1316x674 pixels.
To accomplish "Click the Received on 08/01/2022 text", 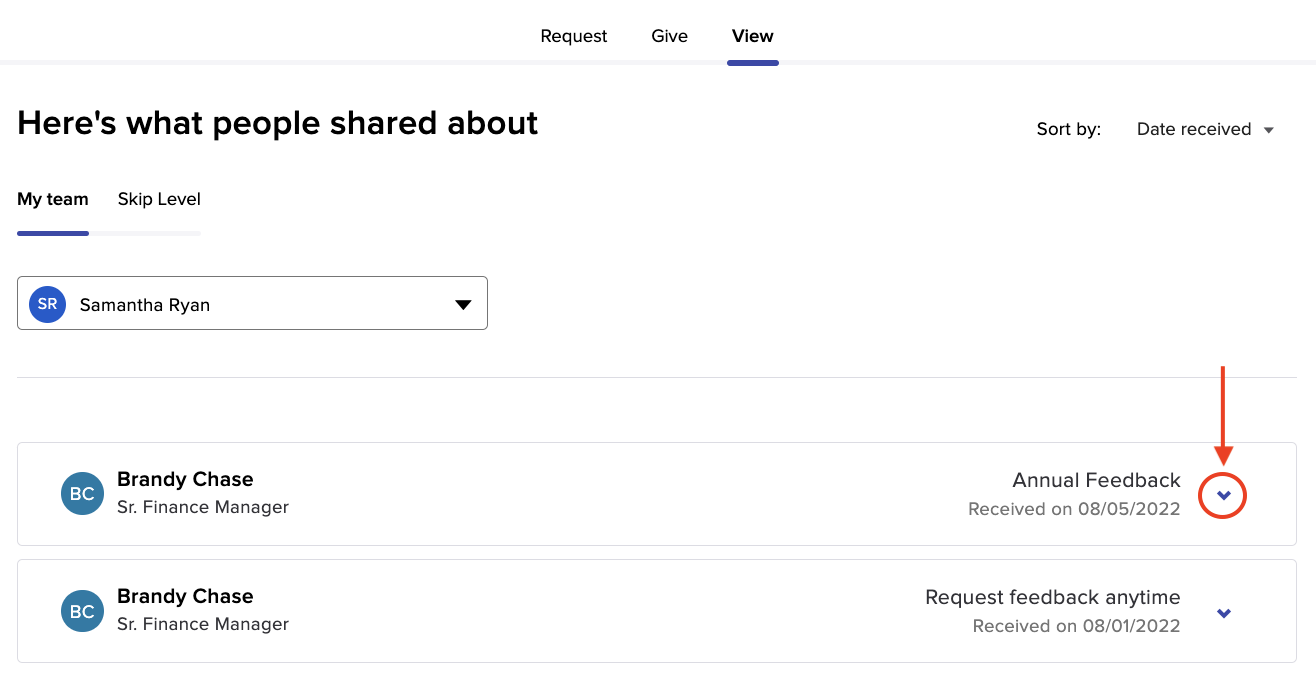I will coord(1076,626).
